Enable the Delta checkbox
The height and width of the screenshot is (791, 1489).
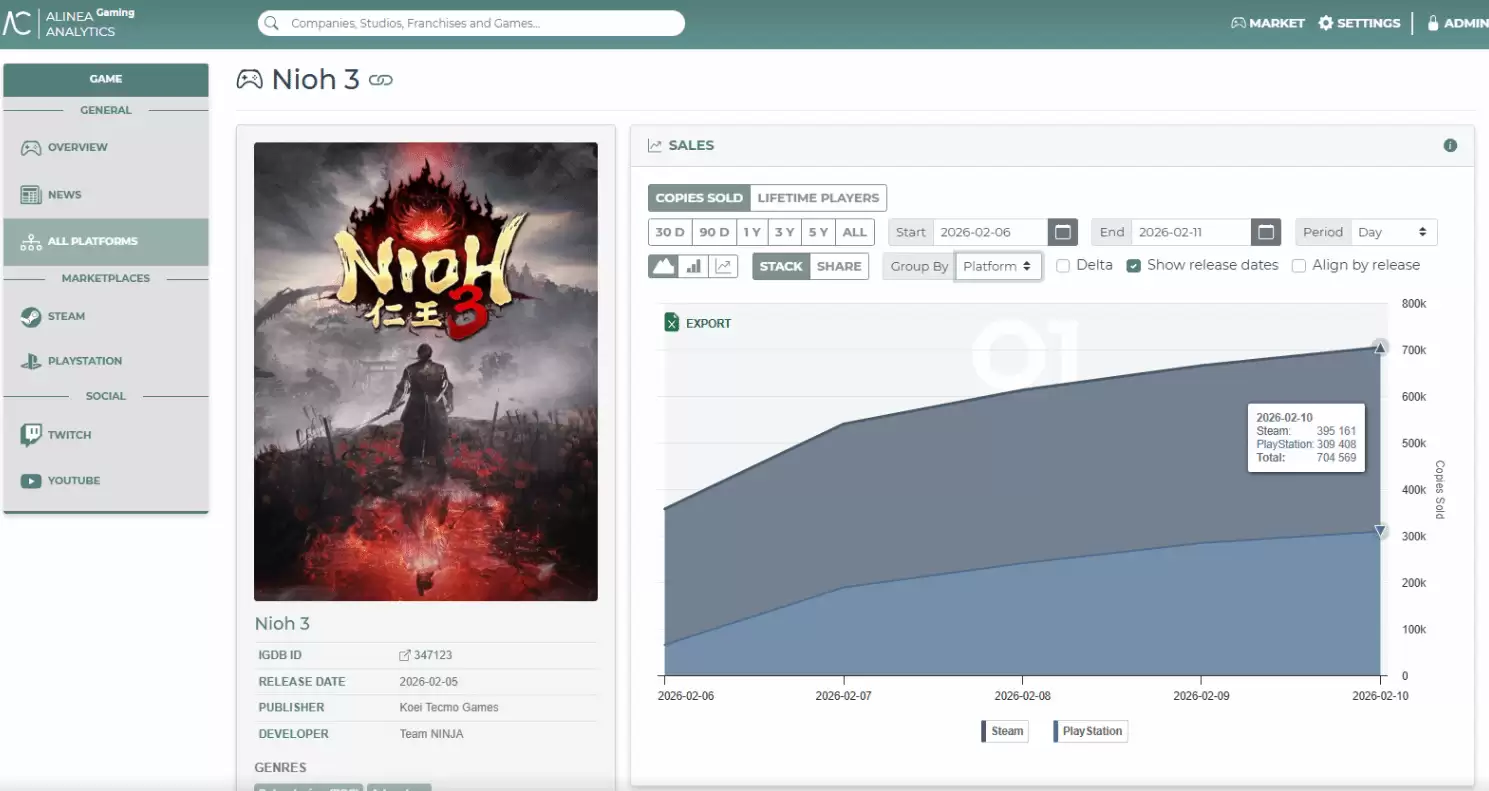[1063, 266]
